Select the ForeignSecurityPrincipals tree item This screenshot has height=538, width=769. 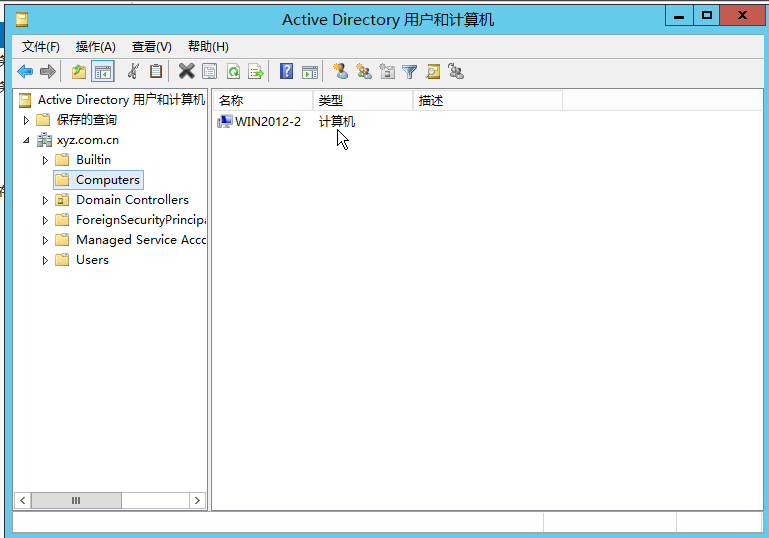(x=140, y=220)
